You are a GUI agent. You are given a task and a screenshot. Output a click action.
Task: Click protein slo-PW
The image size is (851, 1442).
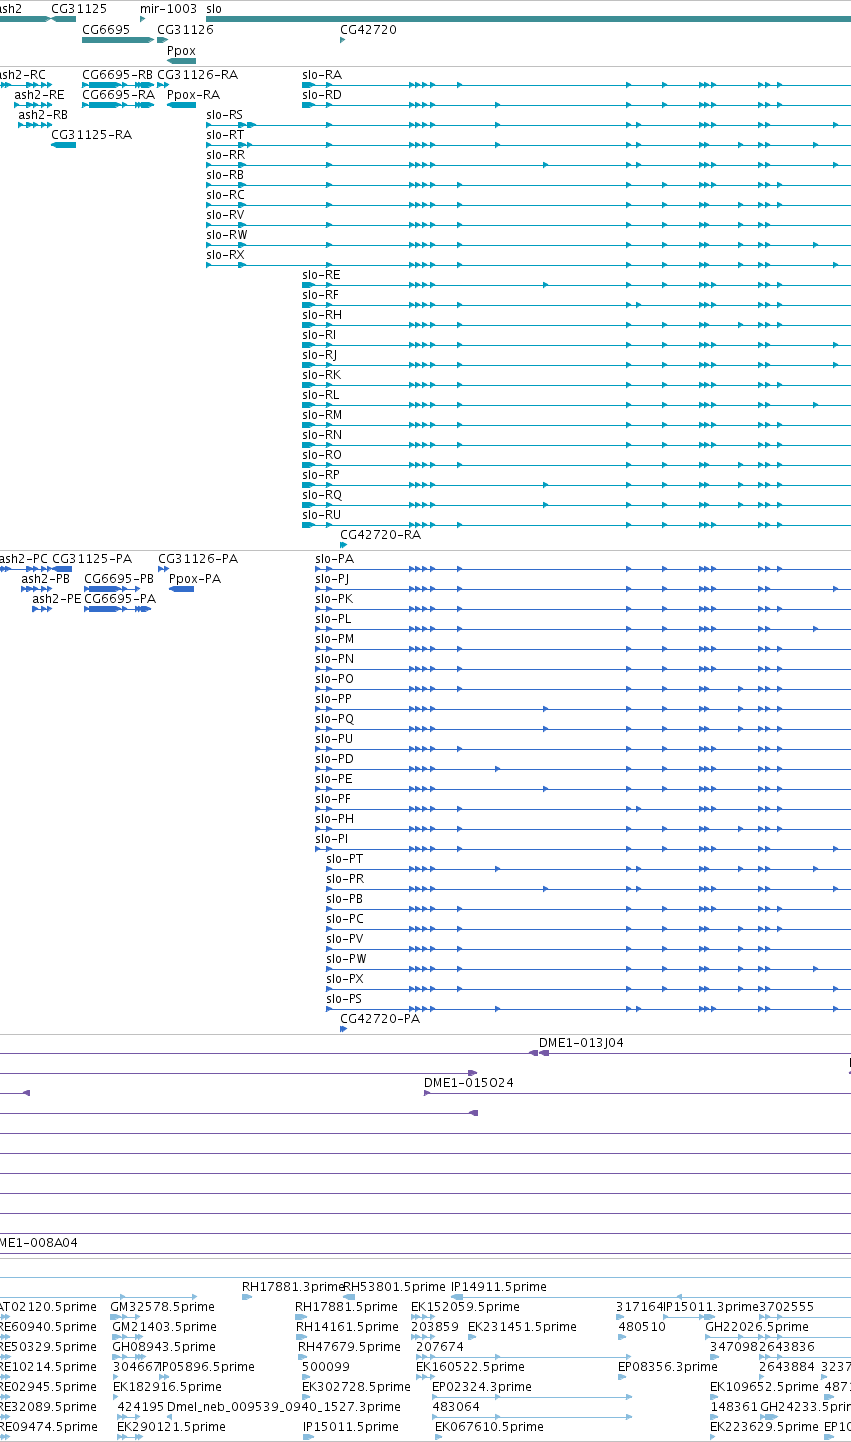click(x=346, y=959)
